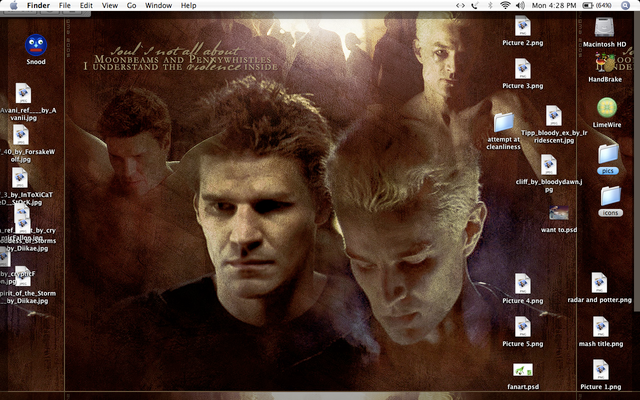Screen dimensions: 640x400
Task: Launch the HandBrake application icon
Action: click(x=604, y=63)
